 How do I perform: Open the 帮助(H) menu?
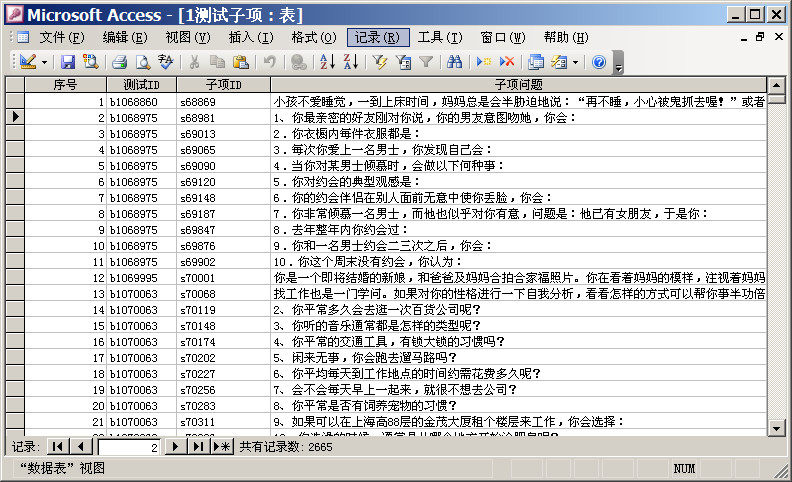(566, 37)
